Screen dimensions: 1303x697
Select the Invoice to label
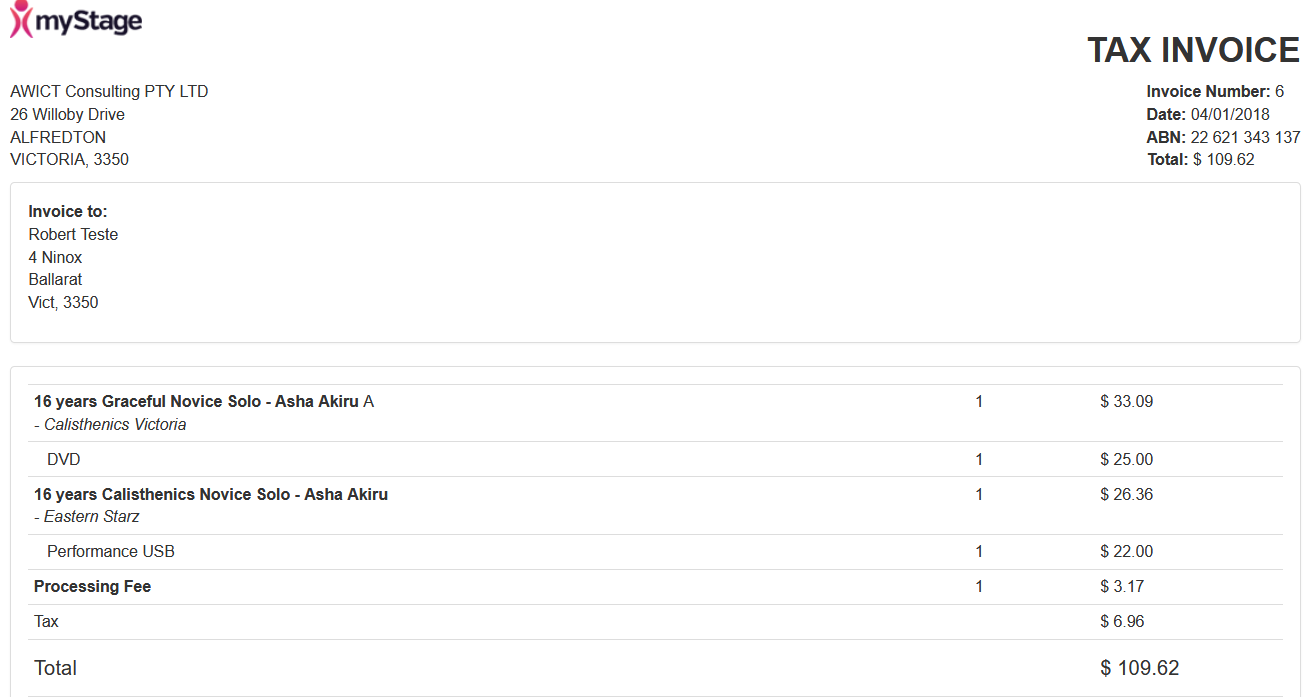68,211
